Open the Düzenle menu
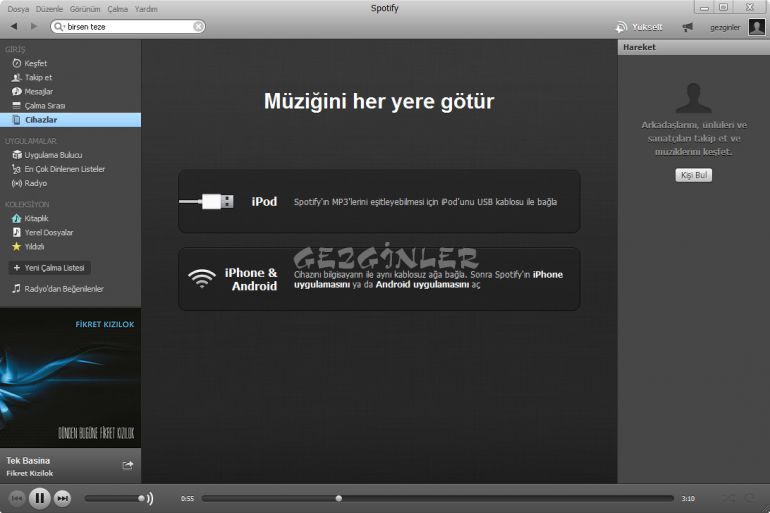The width and height of the screenshot is (770, 513). (x=49, y=9)
